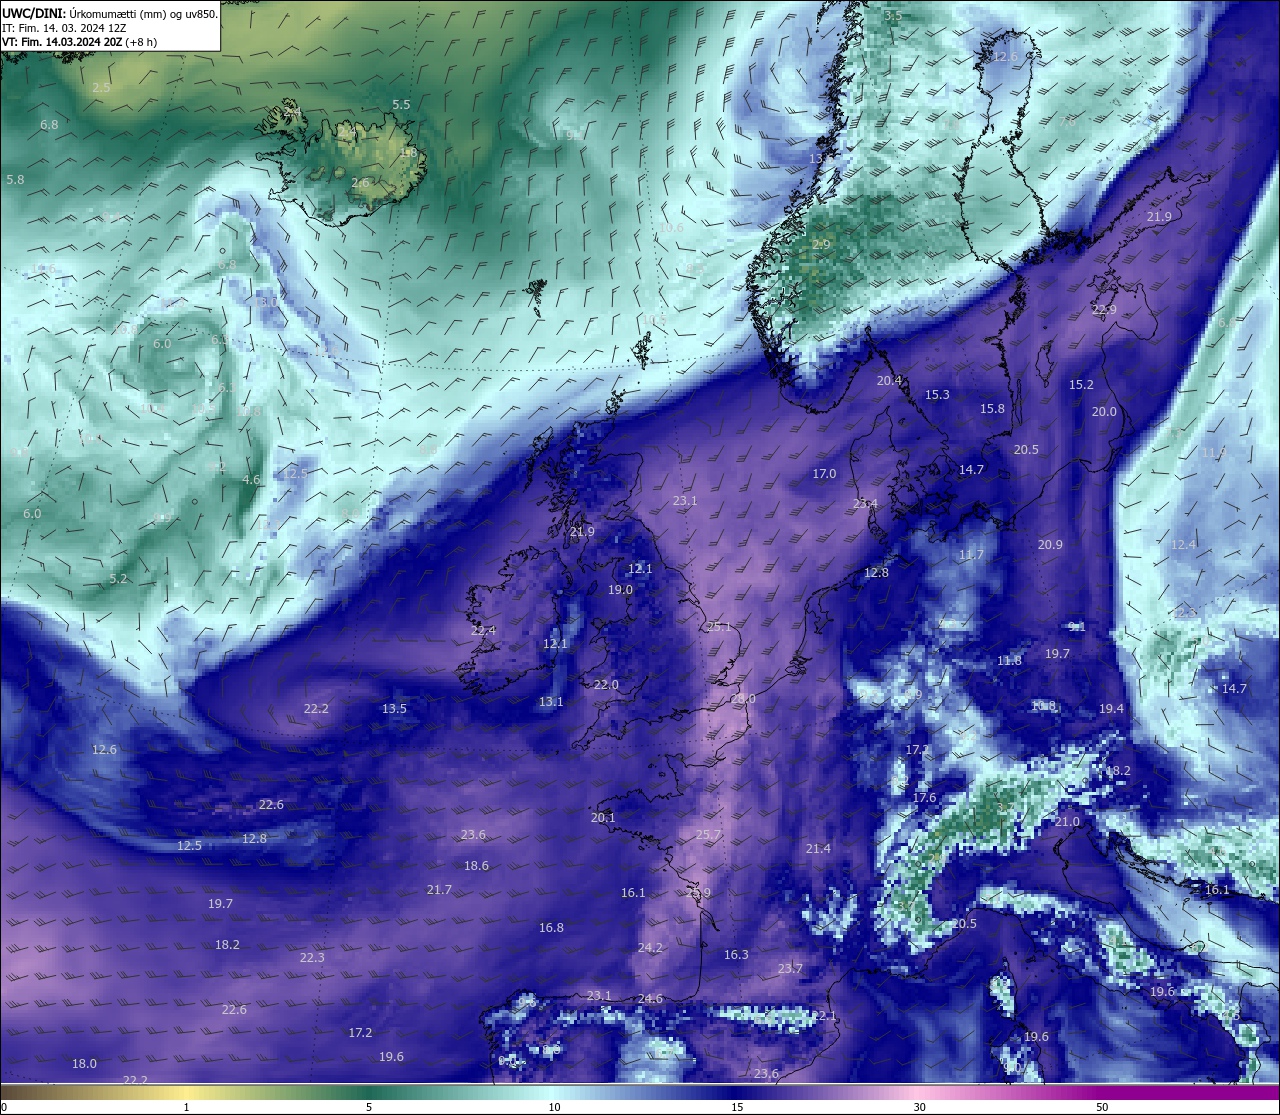Click the 17.6 value on the map
This screenshot has width=1280, height=1115.
tap(924, 798)
